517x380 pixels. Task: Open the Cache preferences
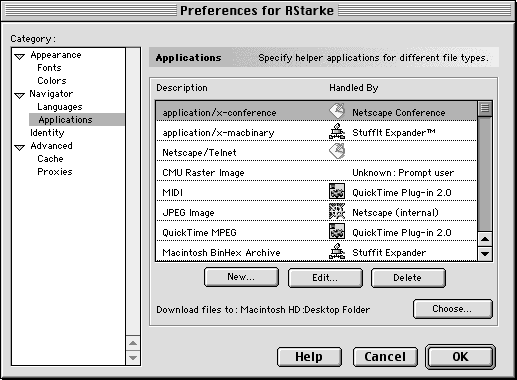50,159
